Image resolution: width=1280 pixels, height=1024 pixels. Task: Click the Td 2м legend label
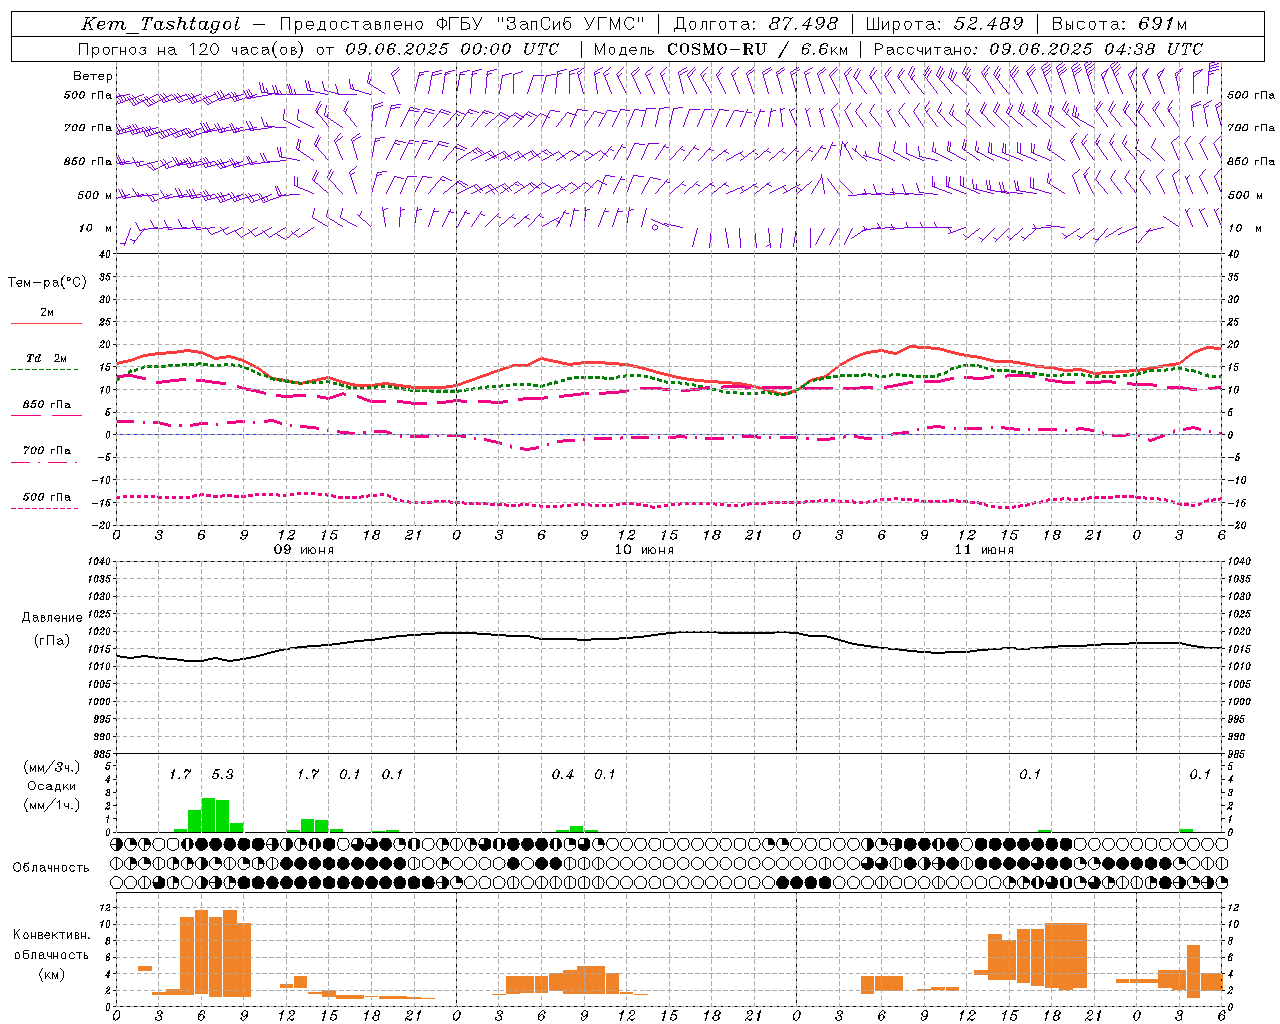point(47,358)
